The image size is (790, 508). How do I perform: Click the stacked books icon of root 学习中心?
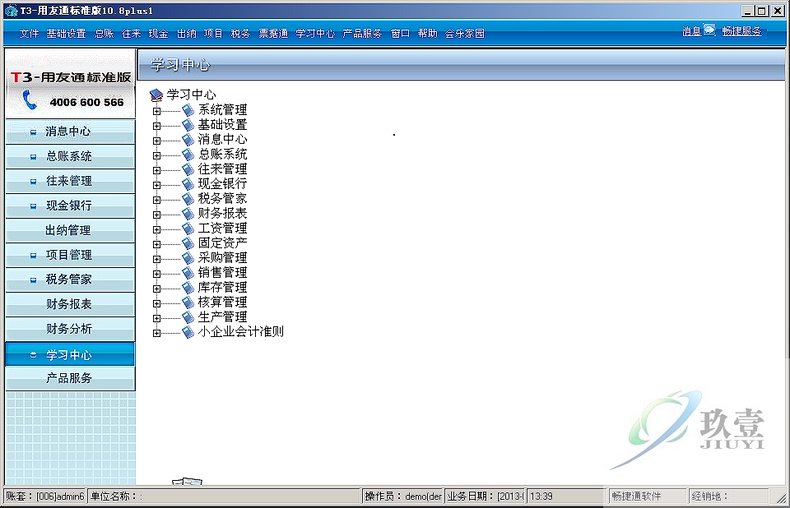pos(156,95)
